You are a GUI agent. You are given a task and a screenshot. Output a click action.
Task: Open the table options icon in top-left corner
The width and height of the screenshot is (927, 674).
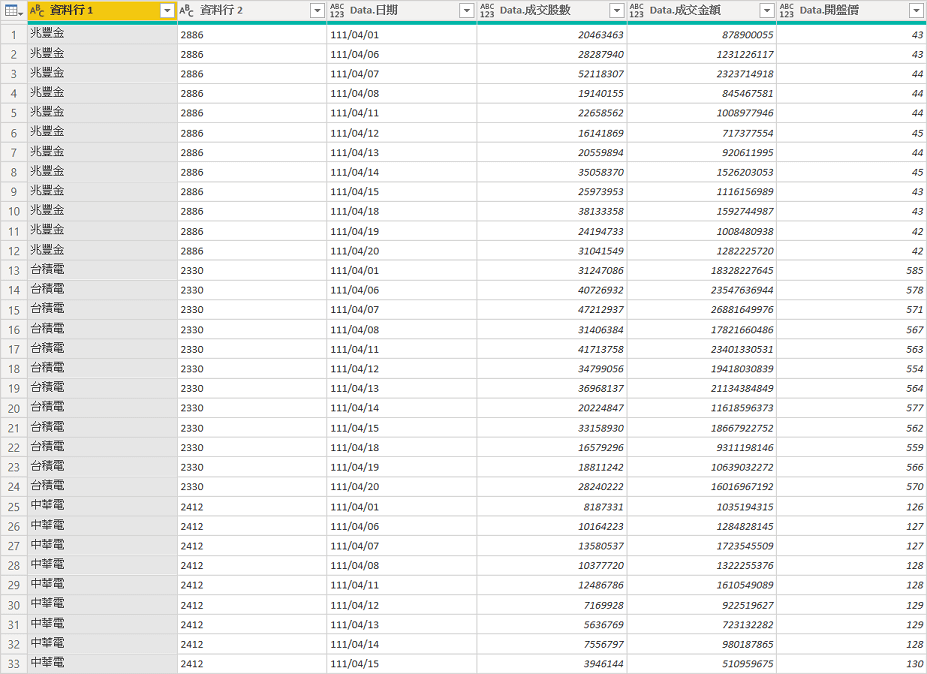click(x=14, y=10)
